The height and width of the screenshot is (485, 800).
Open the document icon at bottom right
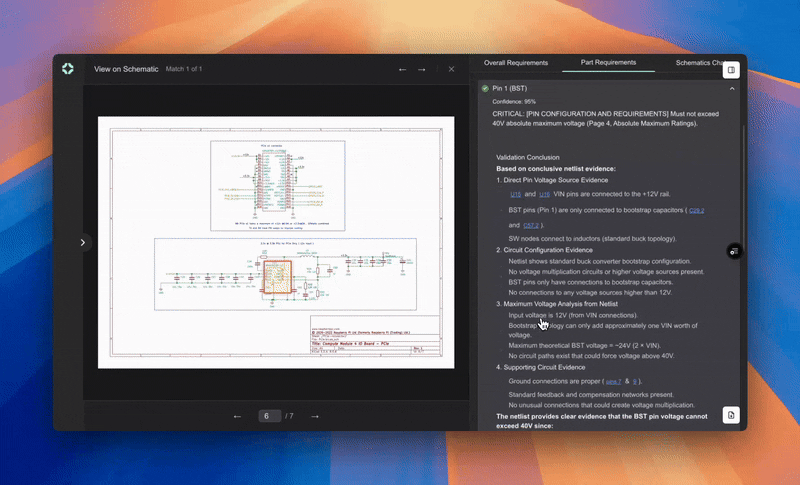tap(731, 414)
